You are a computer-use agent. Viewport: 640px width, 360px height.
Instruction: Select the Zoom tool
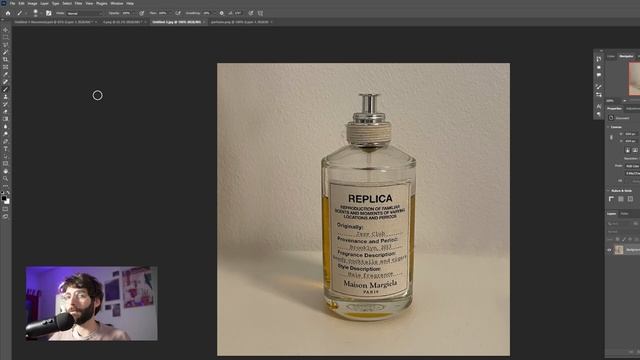5,178
